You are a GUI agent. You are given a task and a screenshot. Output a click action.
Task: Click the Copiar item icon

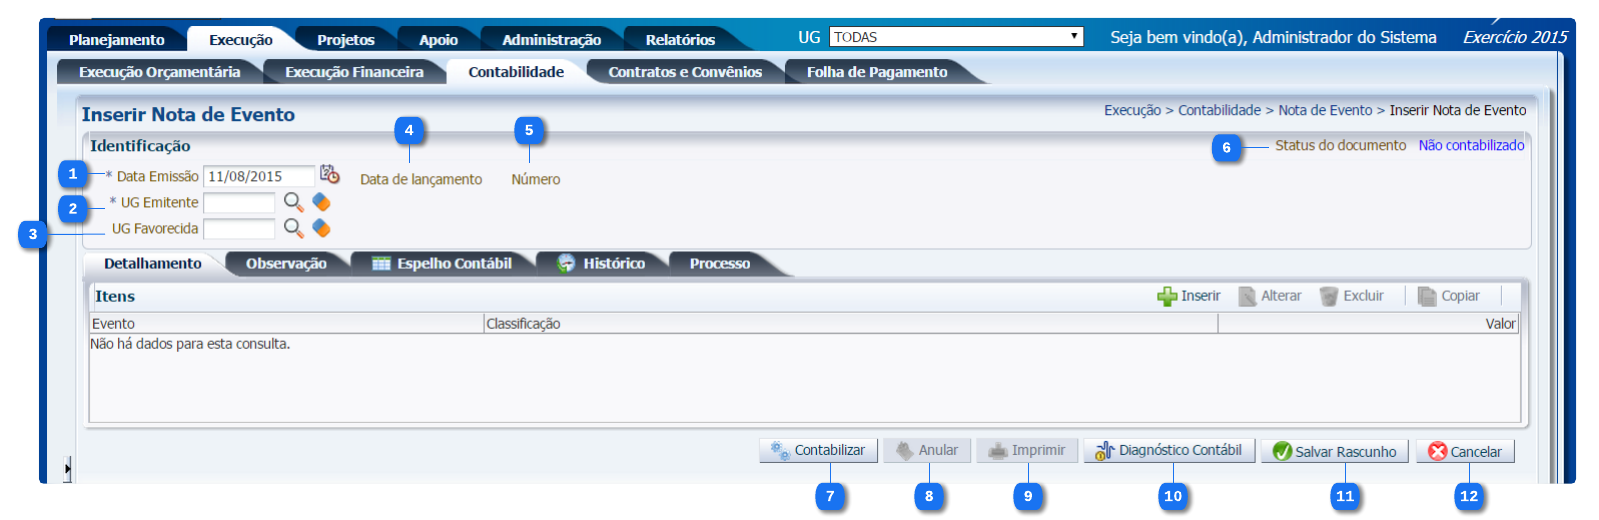pos(1427,296)
